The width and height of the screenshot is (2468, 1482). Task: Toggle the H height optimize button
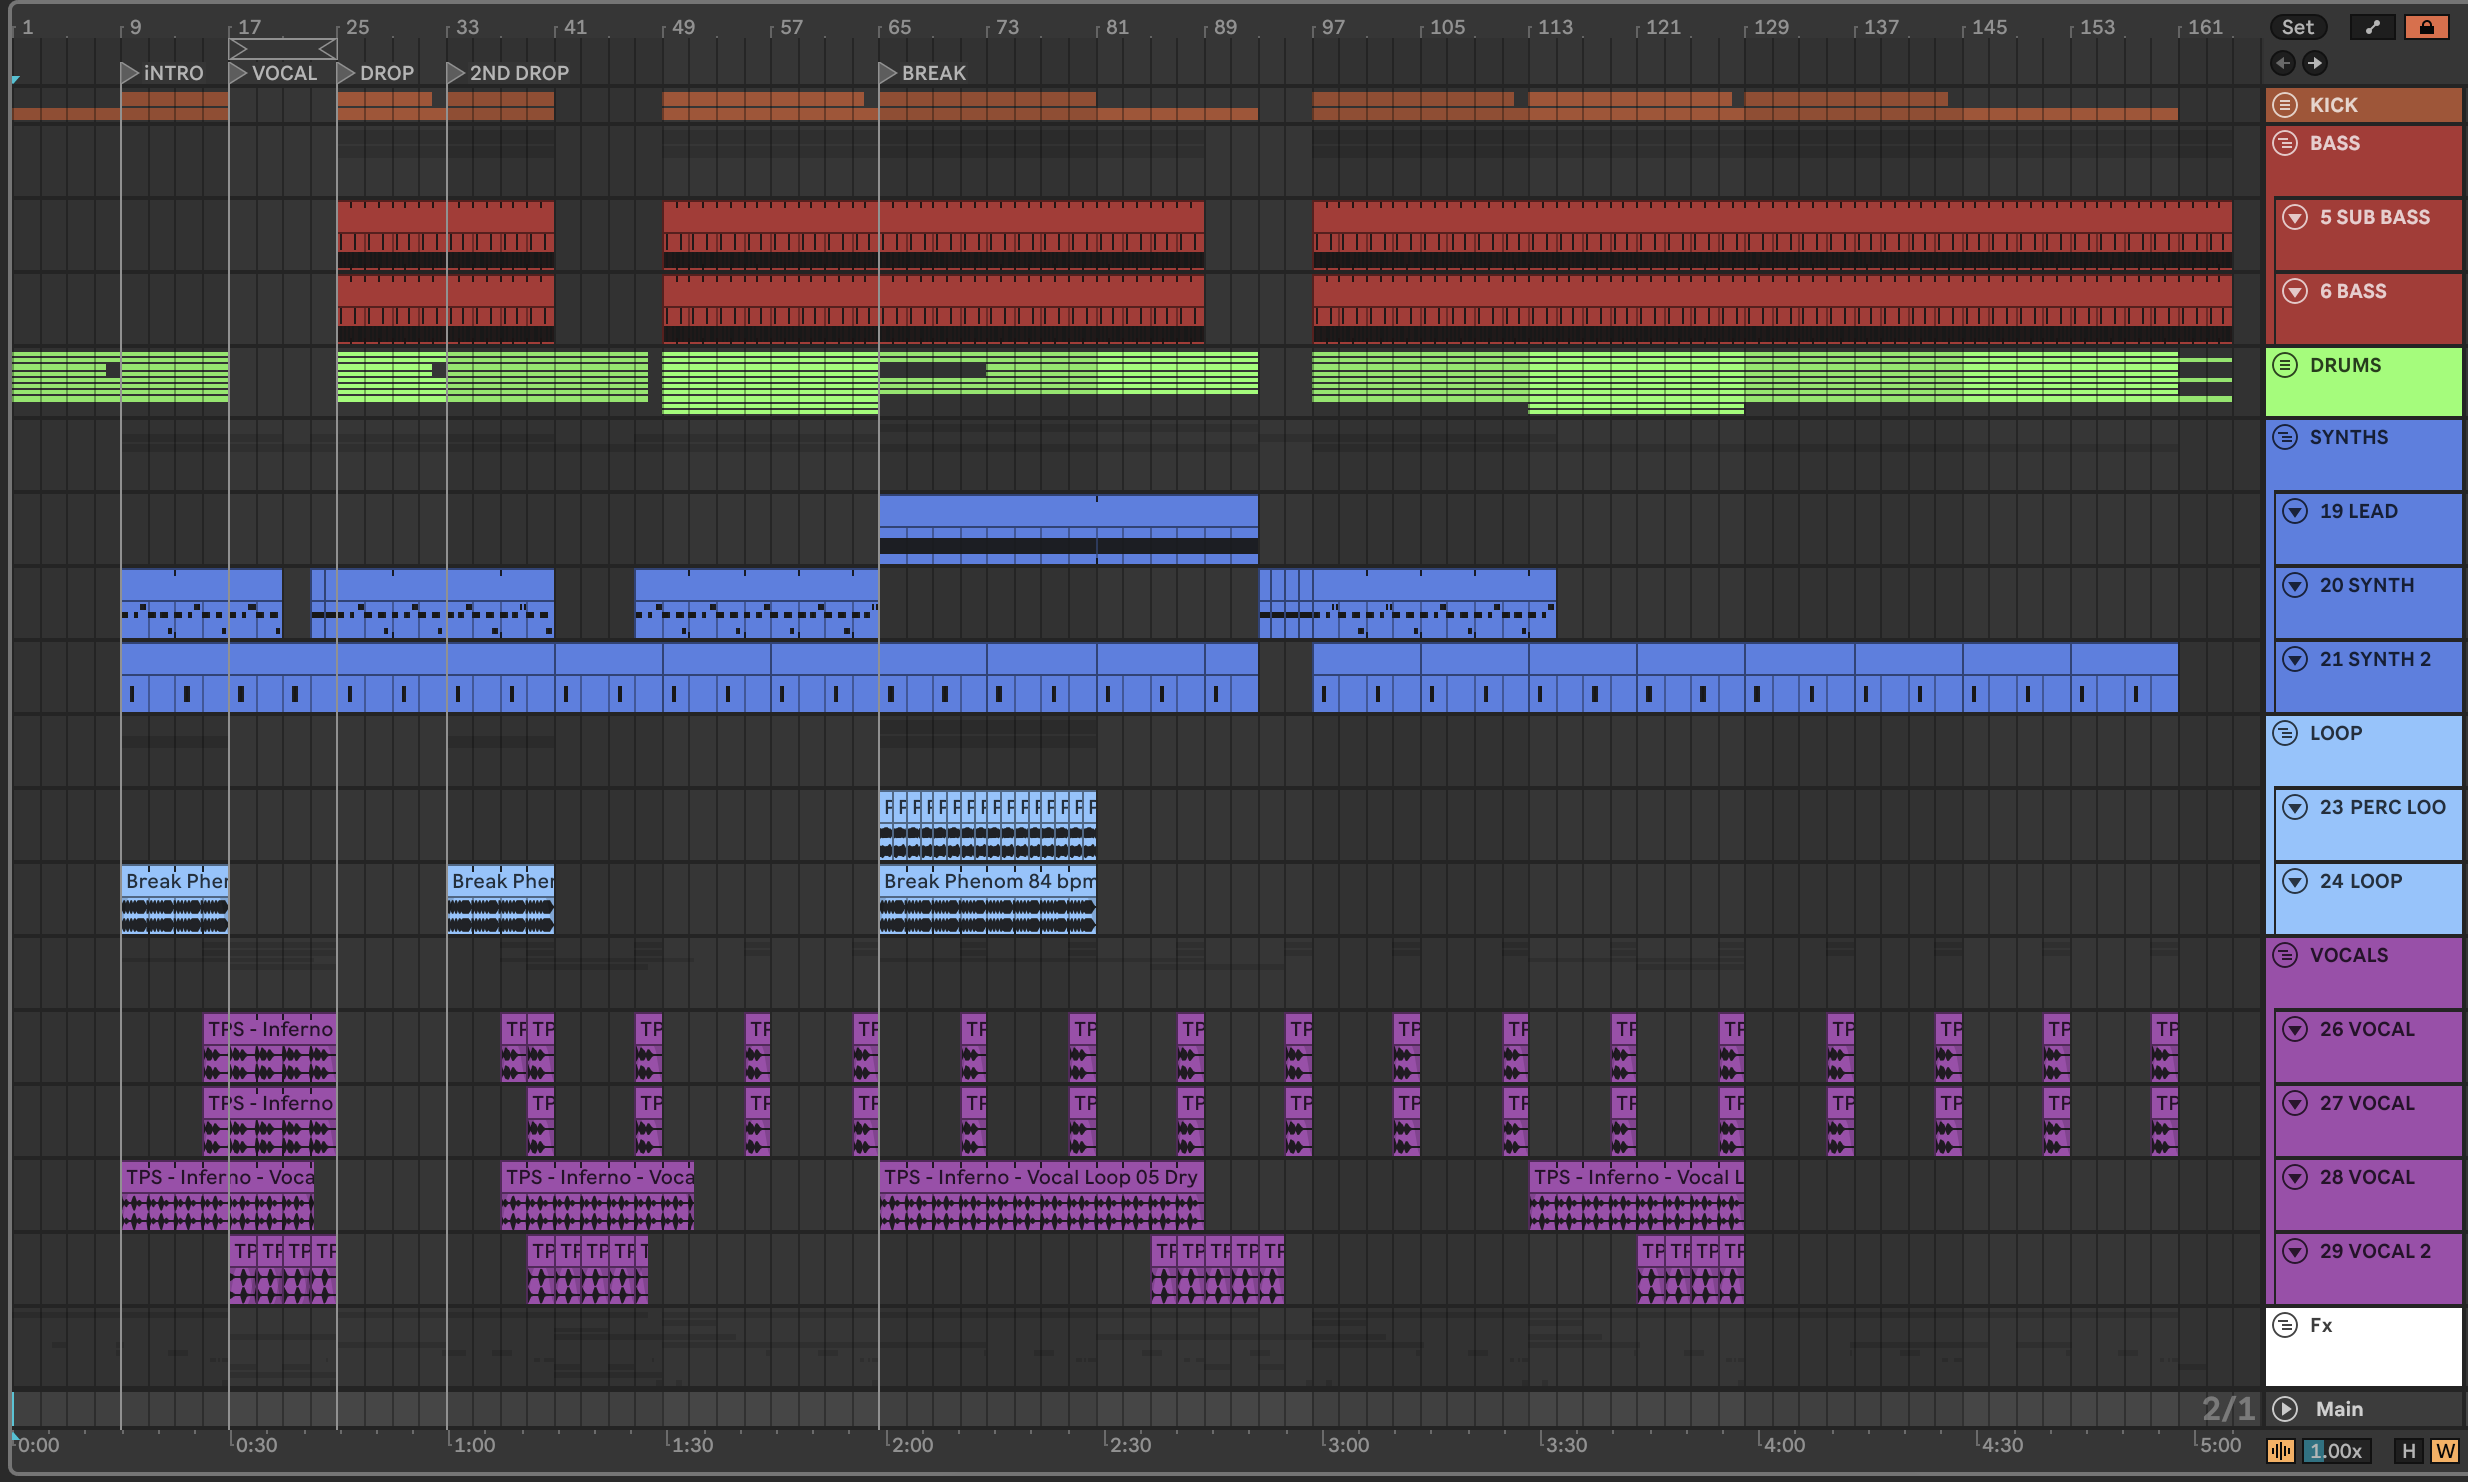click(x=2408, y=1451)
